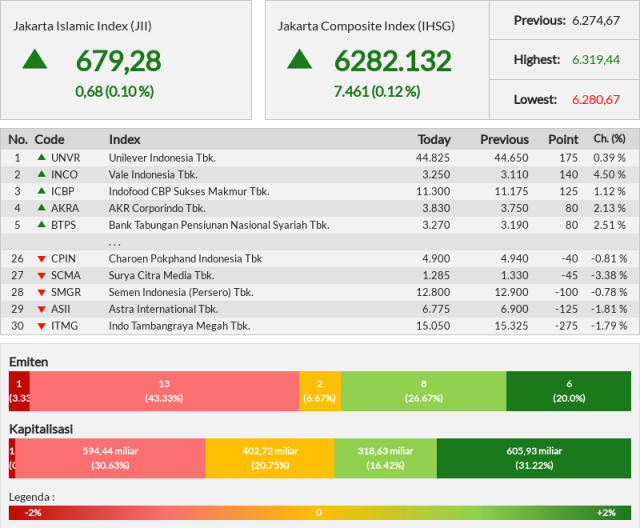Open Indofood CBP Sukses Makmur Tbk. row
Image resolution: width=640 pixels, height=528 pixels.
[x=189, y=191]
